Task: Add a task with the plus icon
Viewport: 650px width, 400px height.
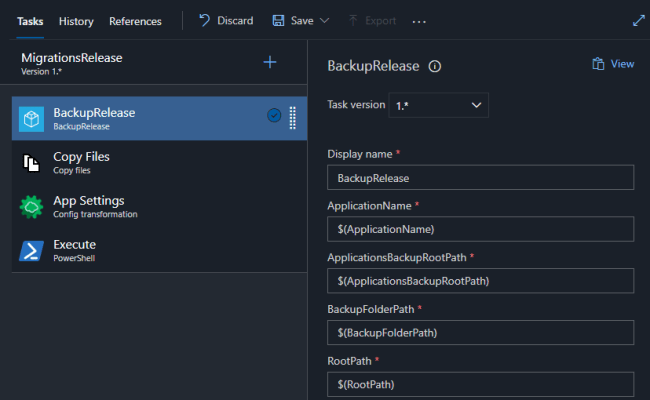Action: [270, 62]
